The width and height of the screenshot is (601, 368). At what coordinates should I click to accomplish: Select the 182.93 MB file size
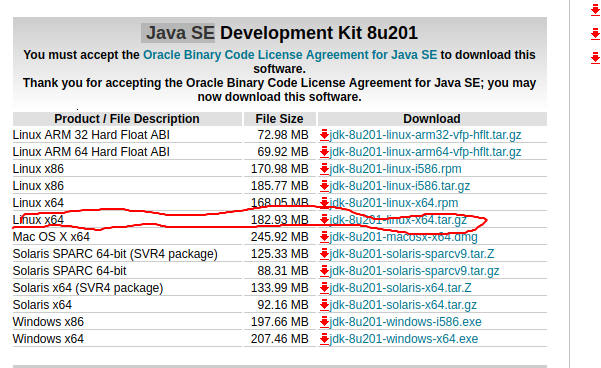click(280, 220)
